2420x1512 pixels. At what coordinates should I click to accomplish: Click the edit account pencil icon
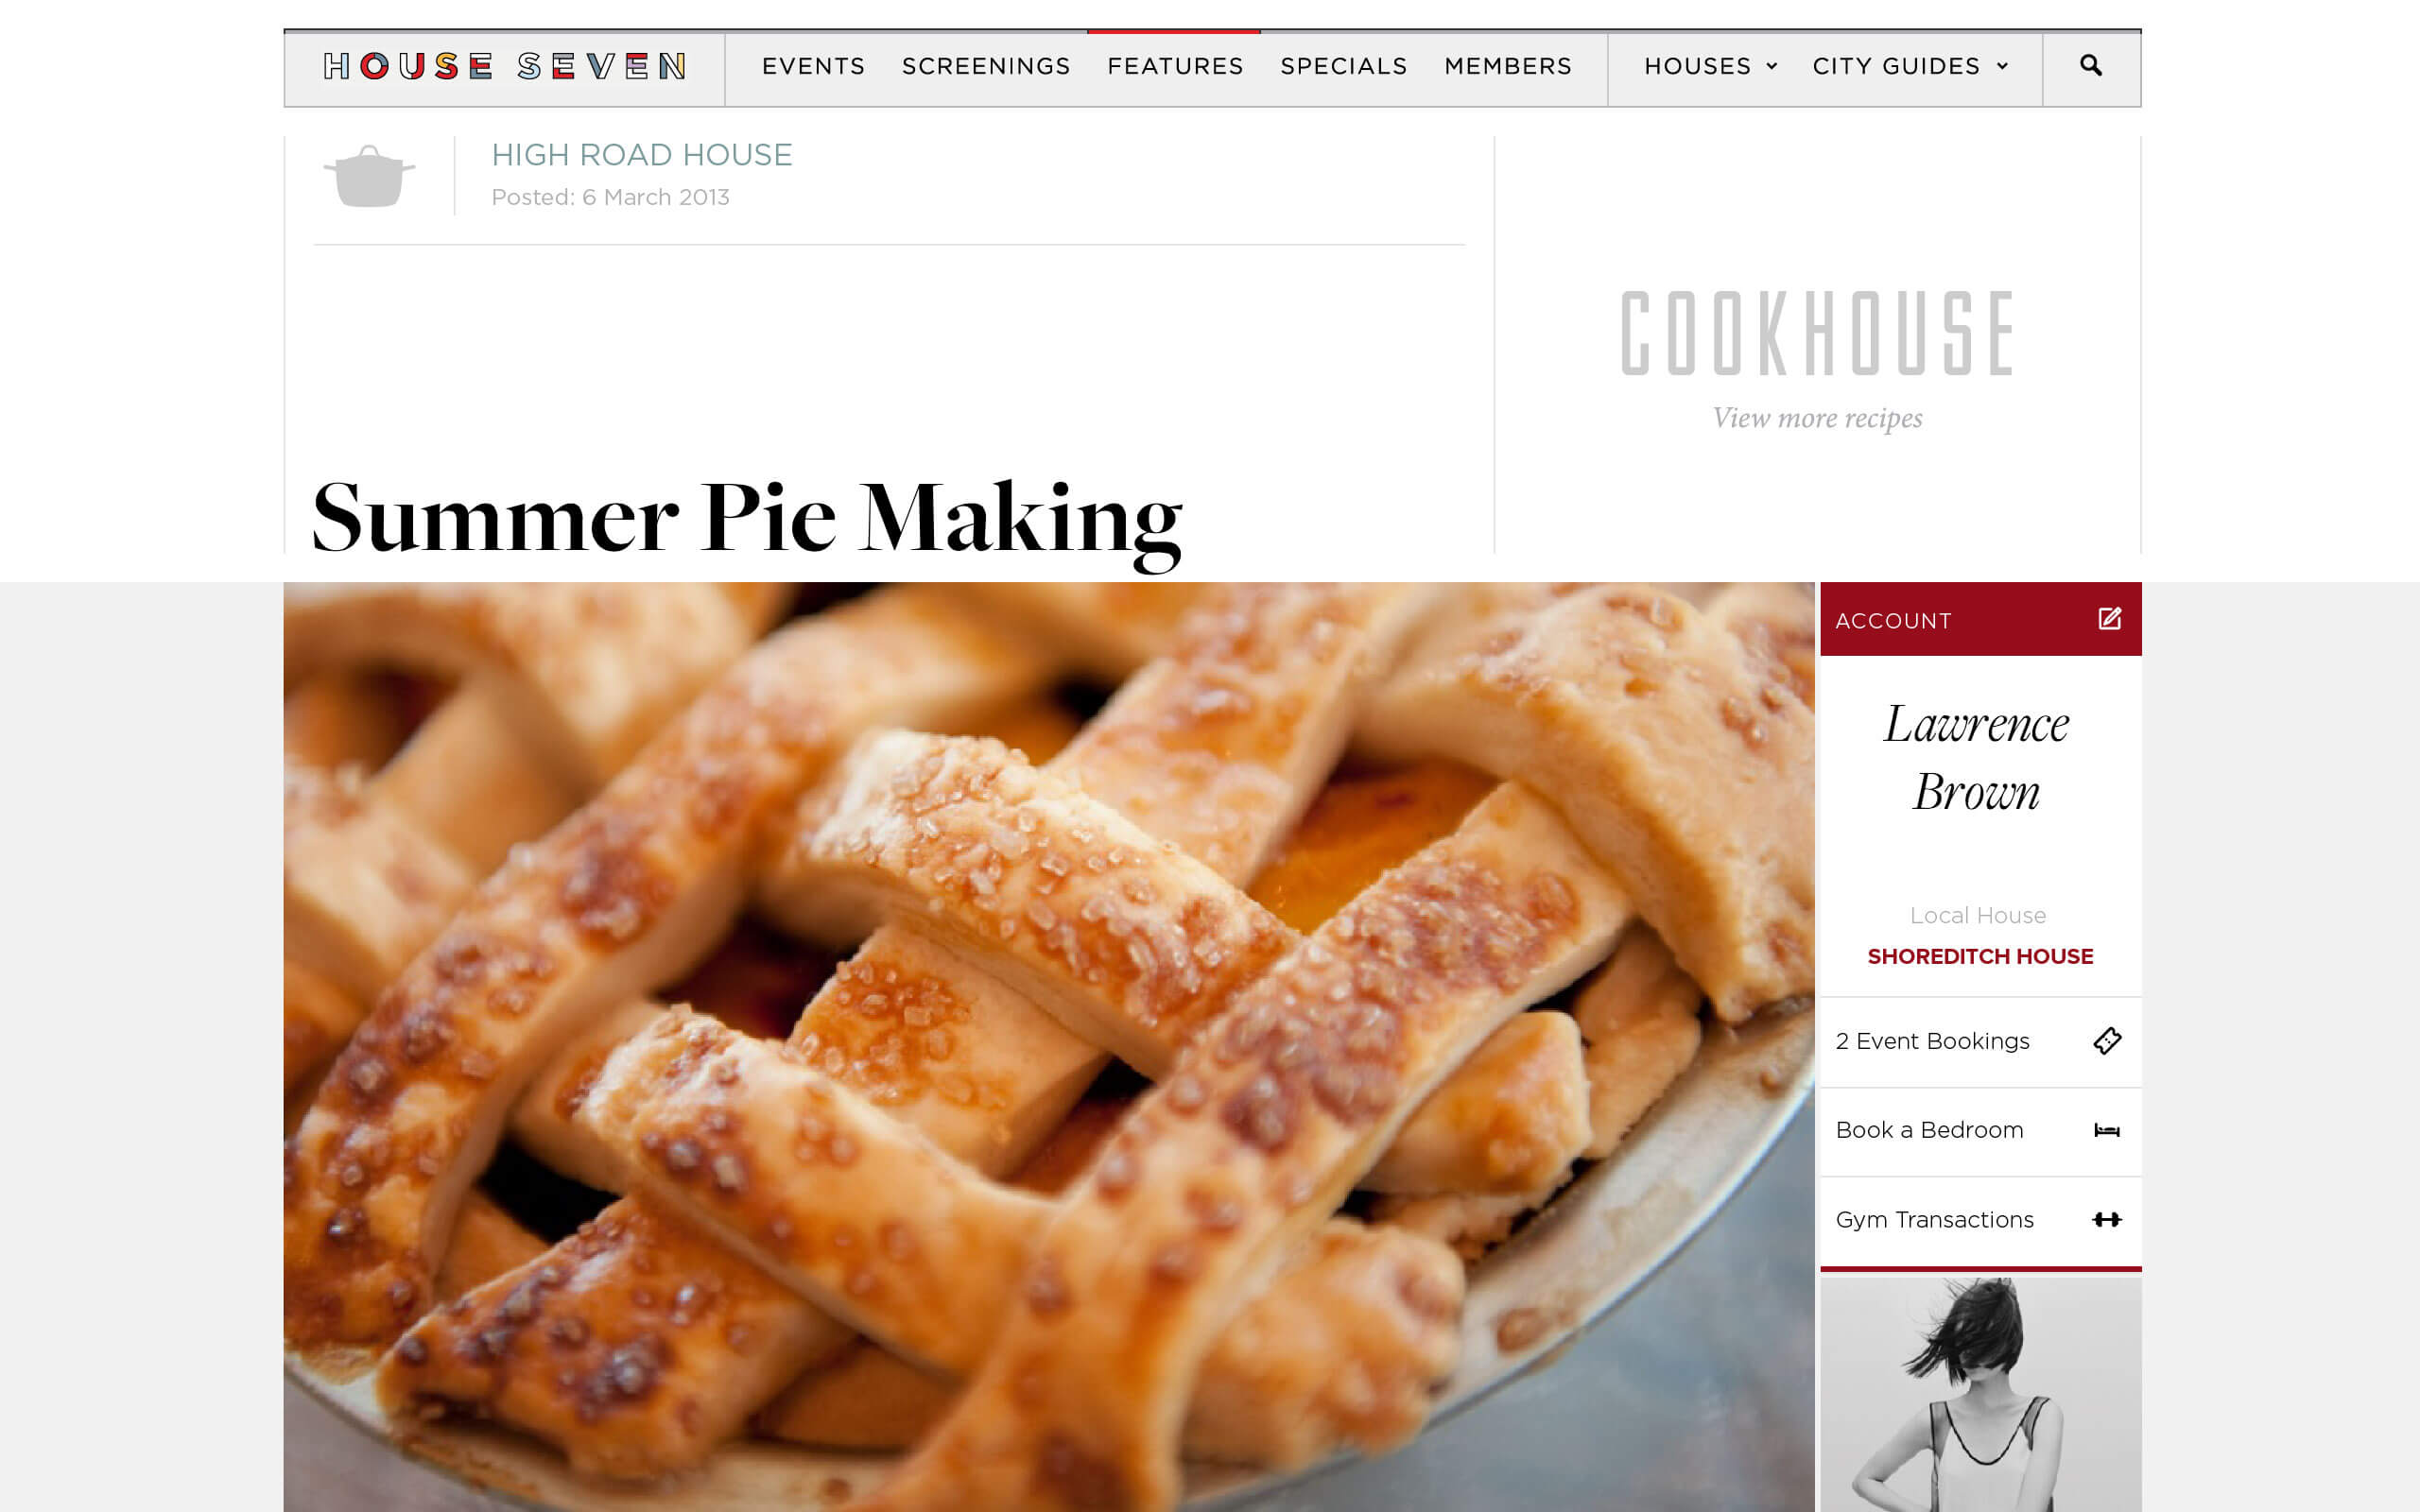point(2109,619)
